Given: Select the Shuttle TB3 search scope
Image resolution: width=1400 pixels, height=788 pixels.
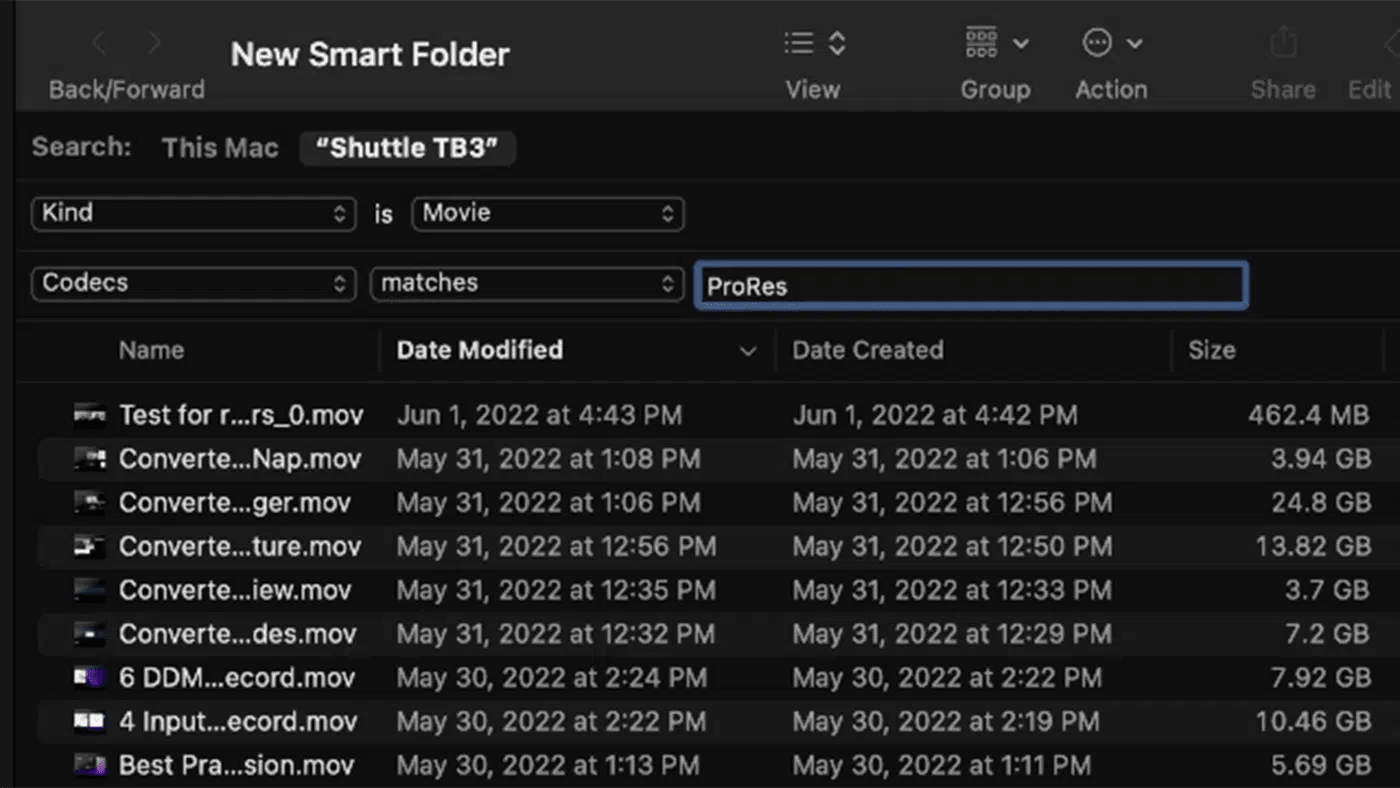Looking at the screenshot, I should (407, 147).
